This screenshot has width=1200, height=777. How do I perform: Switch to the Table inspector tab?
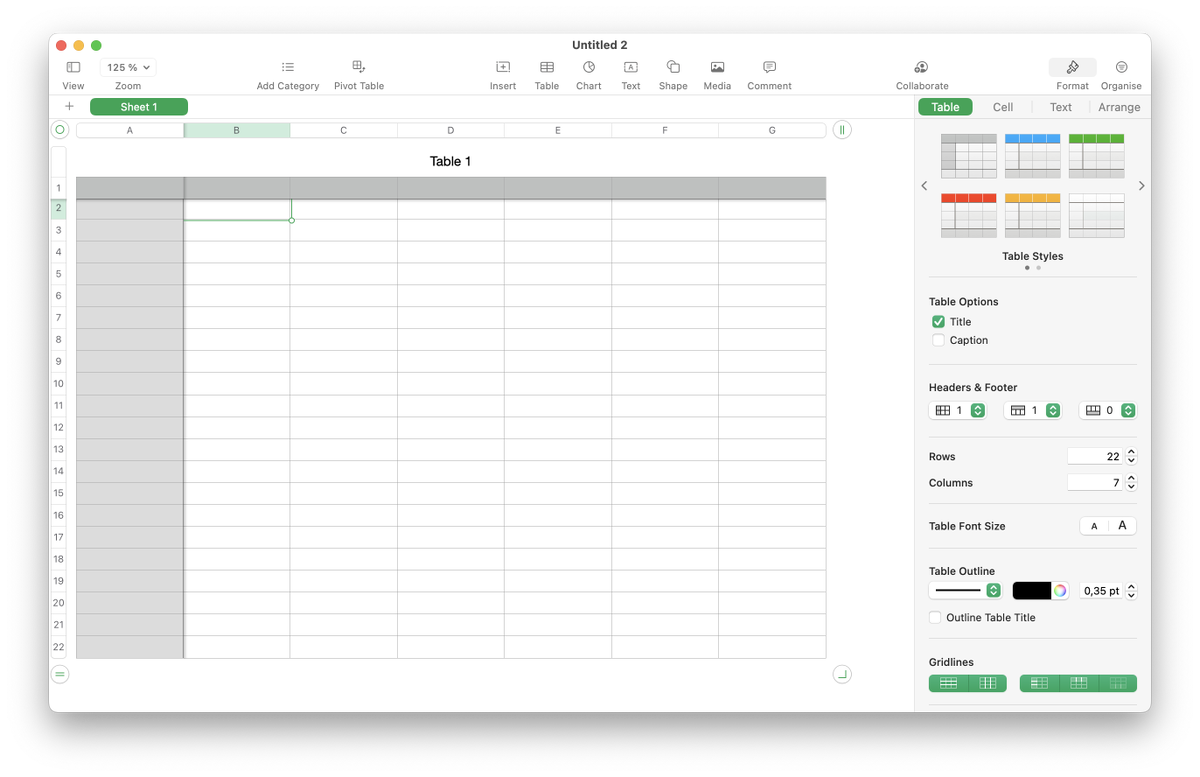945,107
